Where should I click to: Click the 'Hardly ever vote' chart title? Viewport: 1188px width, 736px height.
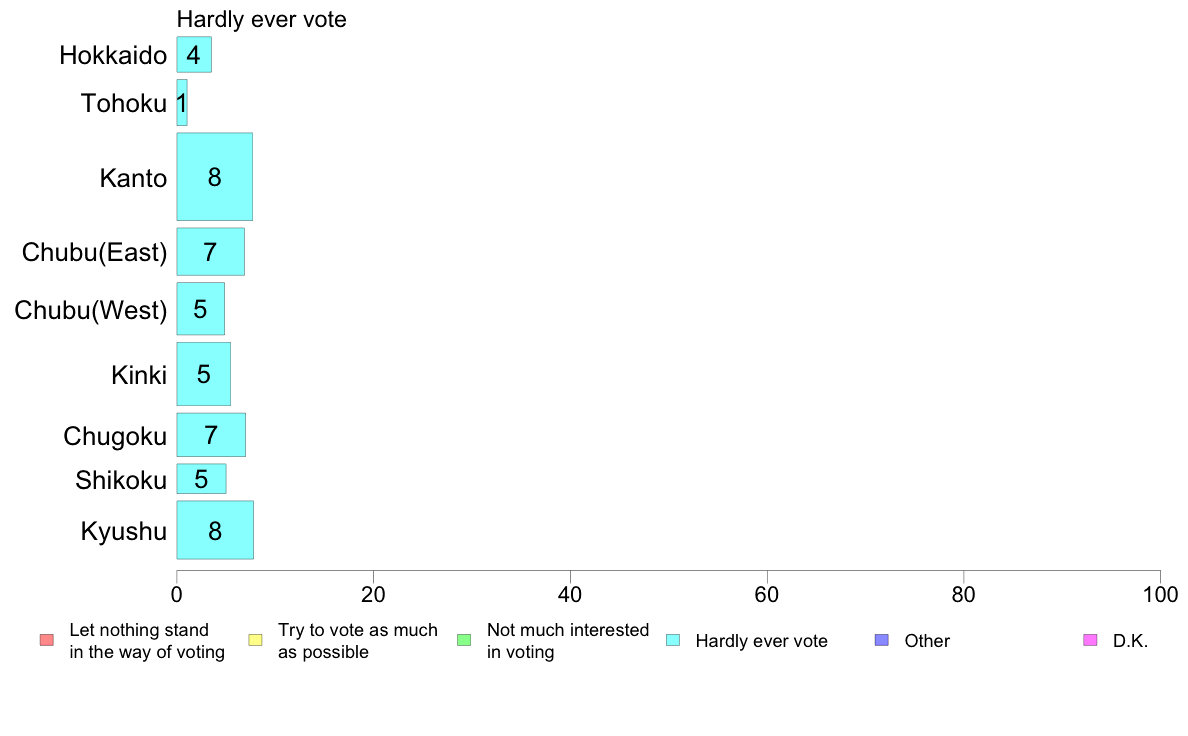pyautogui.click(x=261, y=19)
